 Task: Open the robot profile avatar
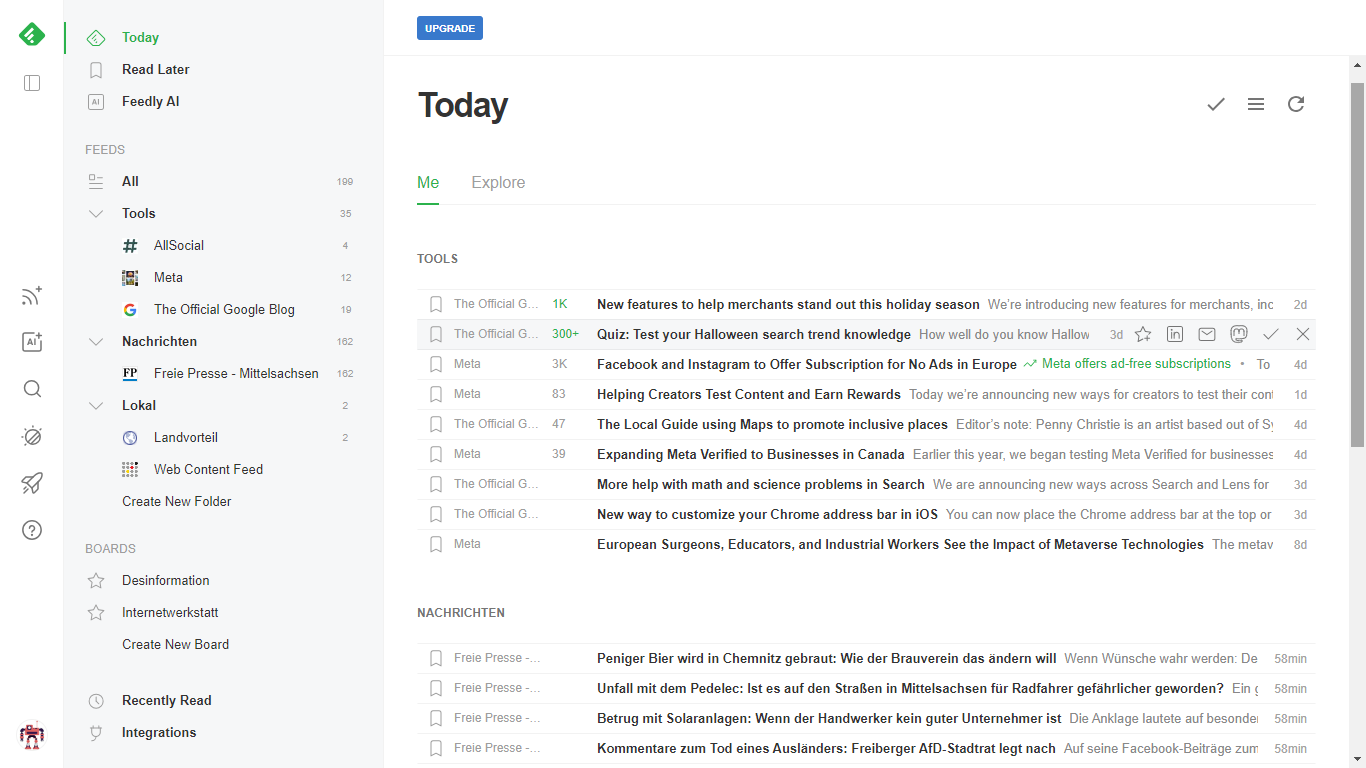(x=32, y=735)
